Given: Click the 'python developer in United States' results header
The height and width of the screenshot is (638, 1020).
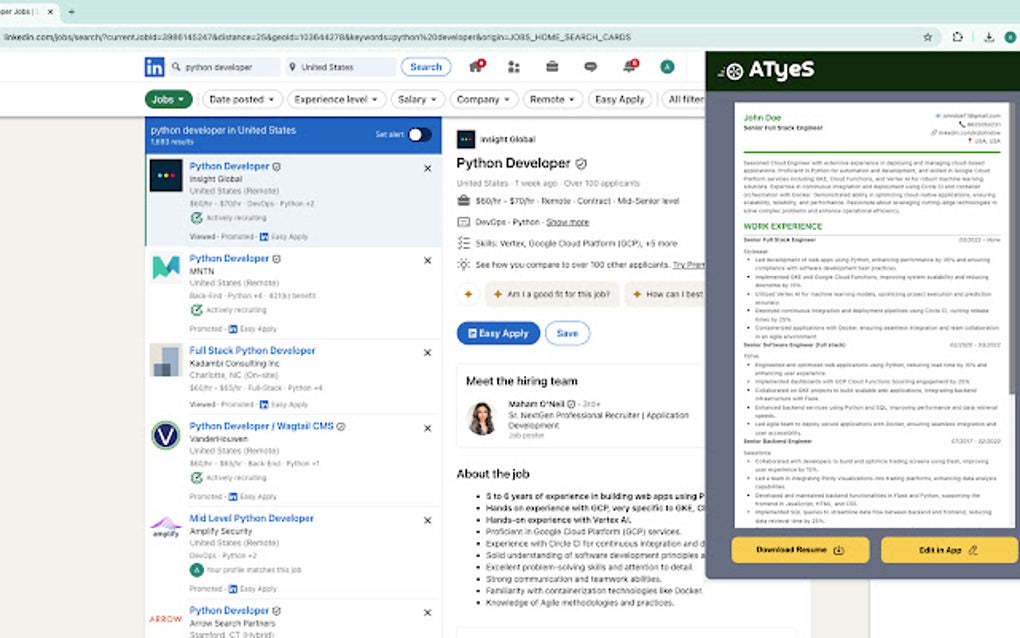Looking at the screenshot, I should point(223,130).
